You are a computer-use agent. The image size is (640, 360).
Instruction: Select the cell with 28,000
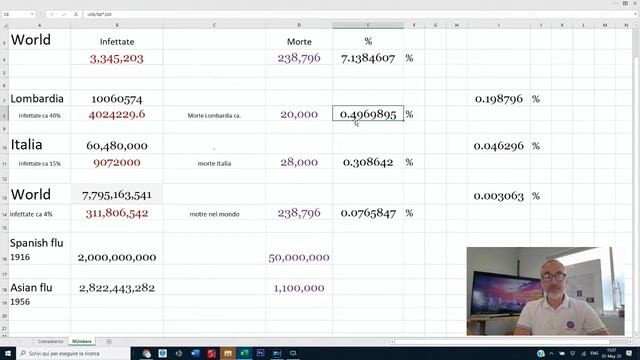click(x=299, y=162)
